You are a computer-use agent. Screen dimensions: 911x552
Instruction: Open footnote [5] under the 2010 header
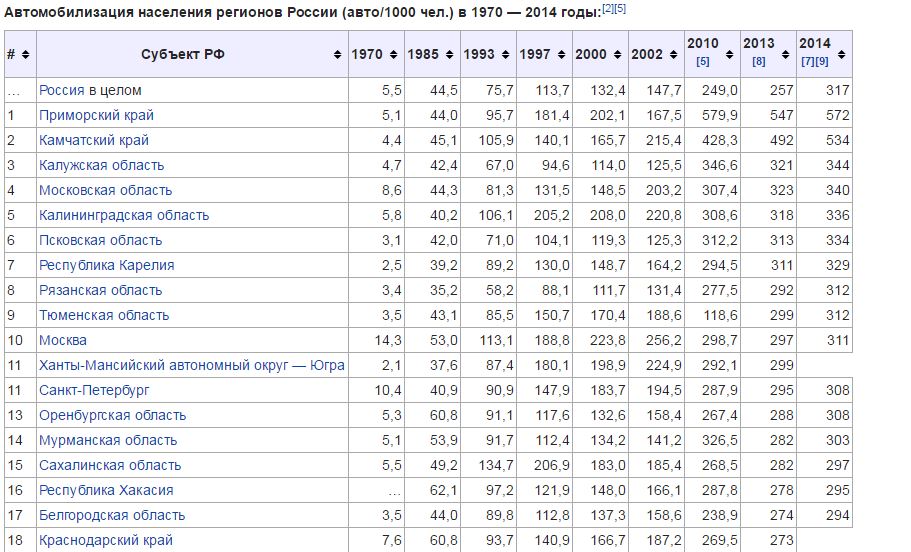(702, 62)
